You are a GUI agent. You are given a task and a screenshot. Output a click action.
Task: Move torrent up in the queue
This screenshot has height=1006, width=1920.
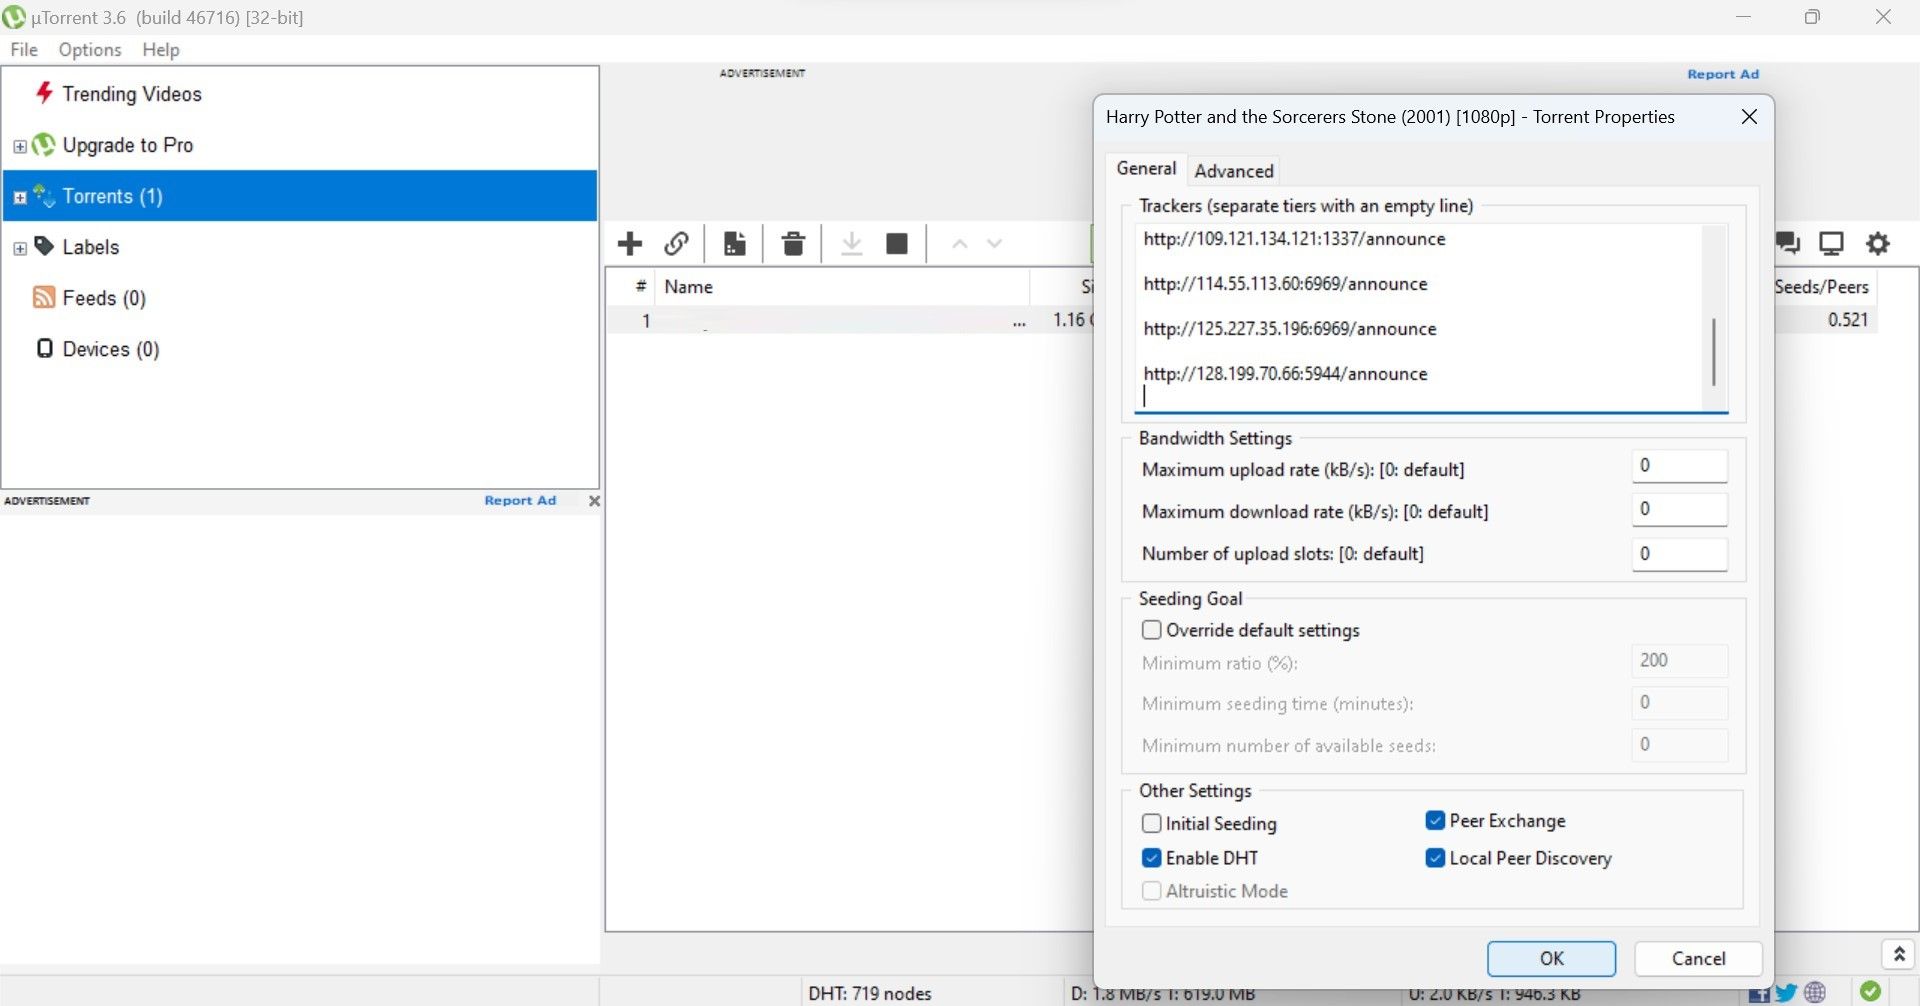[959, 243]
